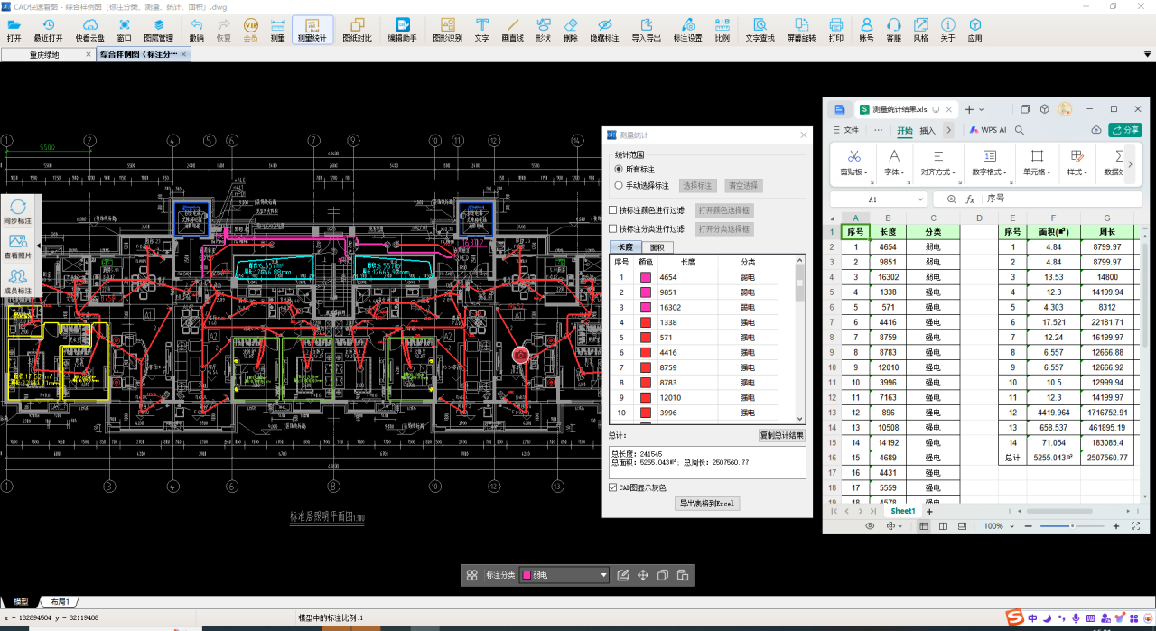This screenshot has height=631, width=1156.
Task: Click the pink color swatch in row 1
Action: tap(645, 278)
